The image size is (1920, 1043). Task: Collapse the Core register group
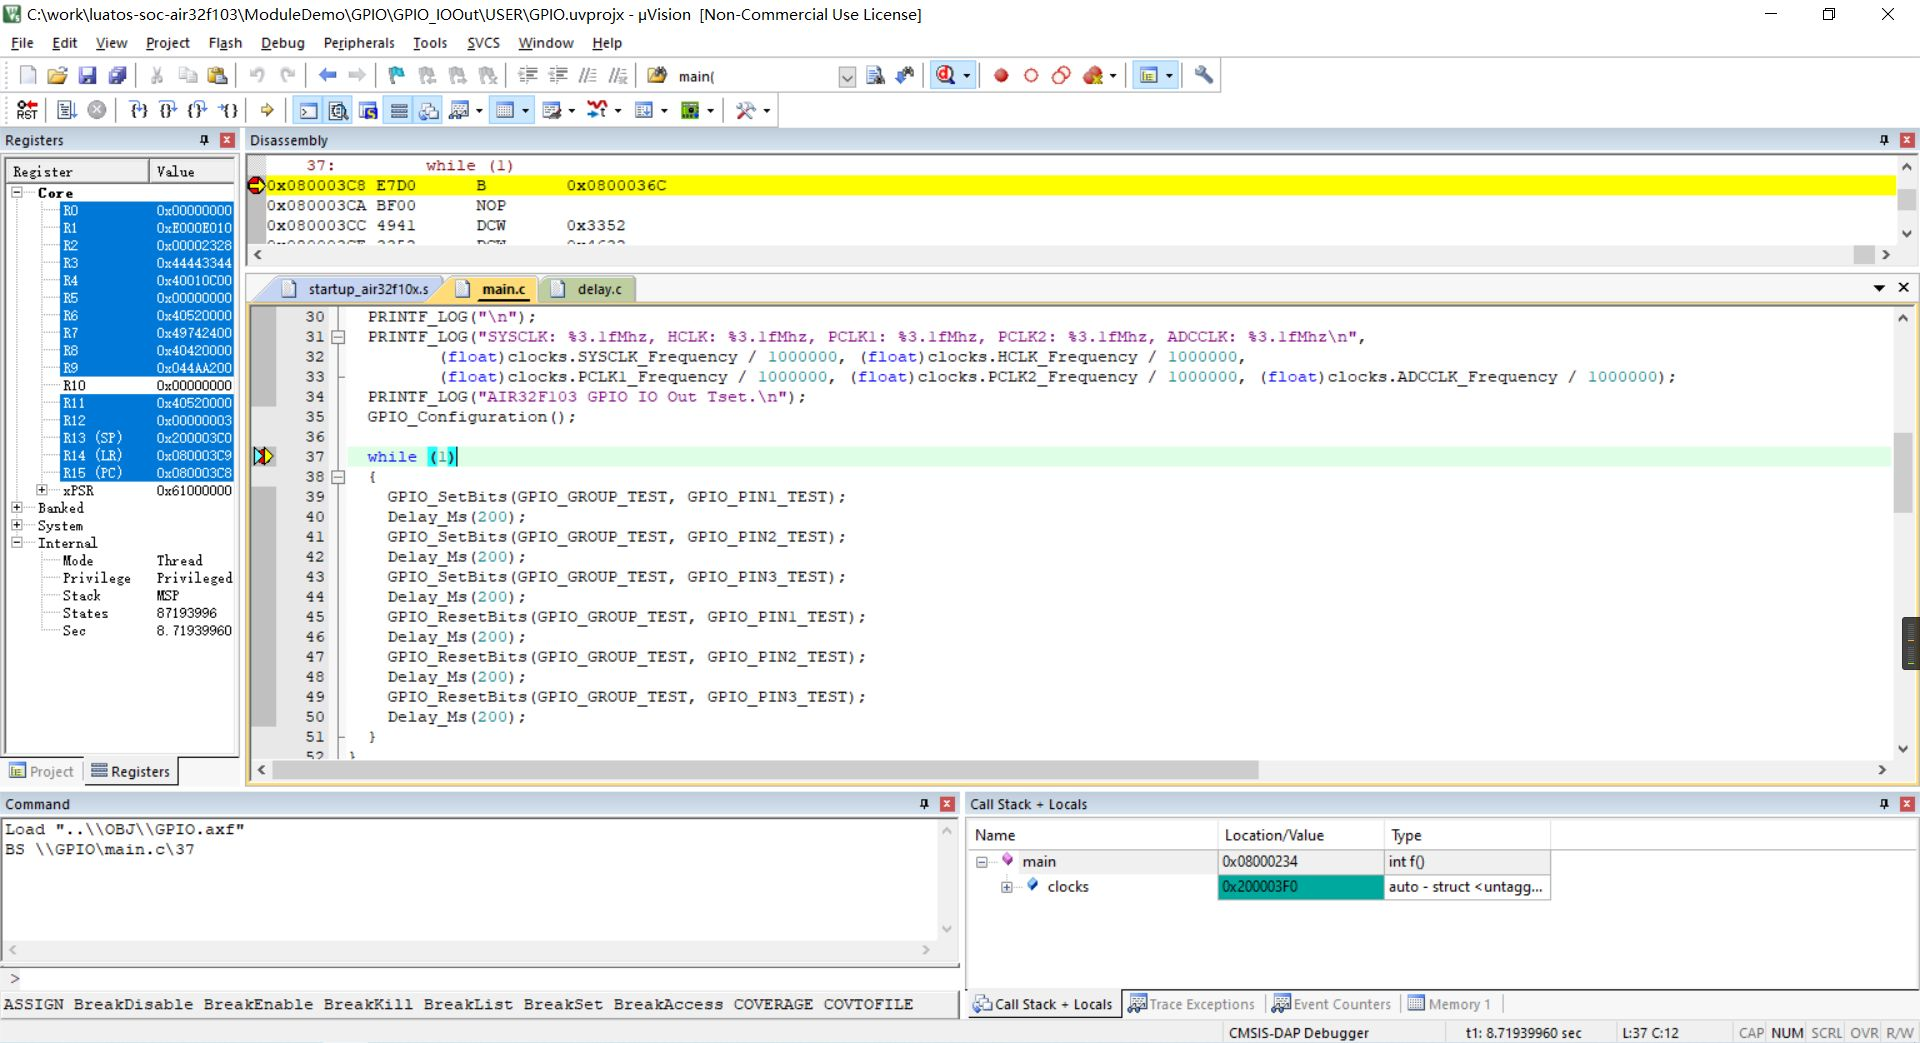(x=17, y=192)
